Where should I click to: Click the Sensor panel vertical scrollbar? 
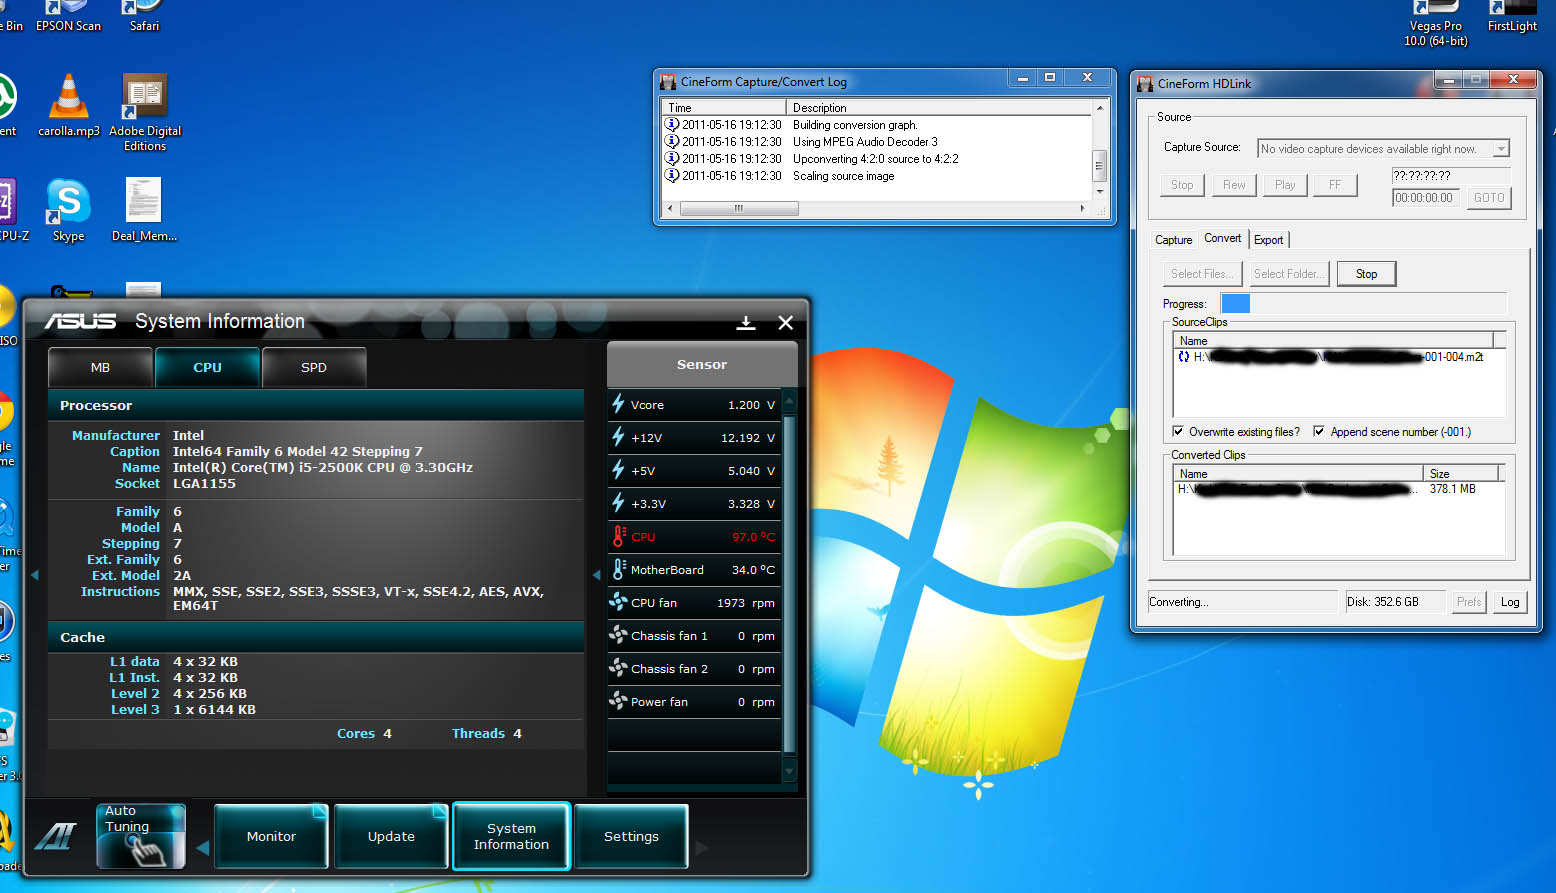[789, 585]
